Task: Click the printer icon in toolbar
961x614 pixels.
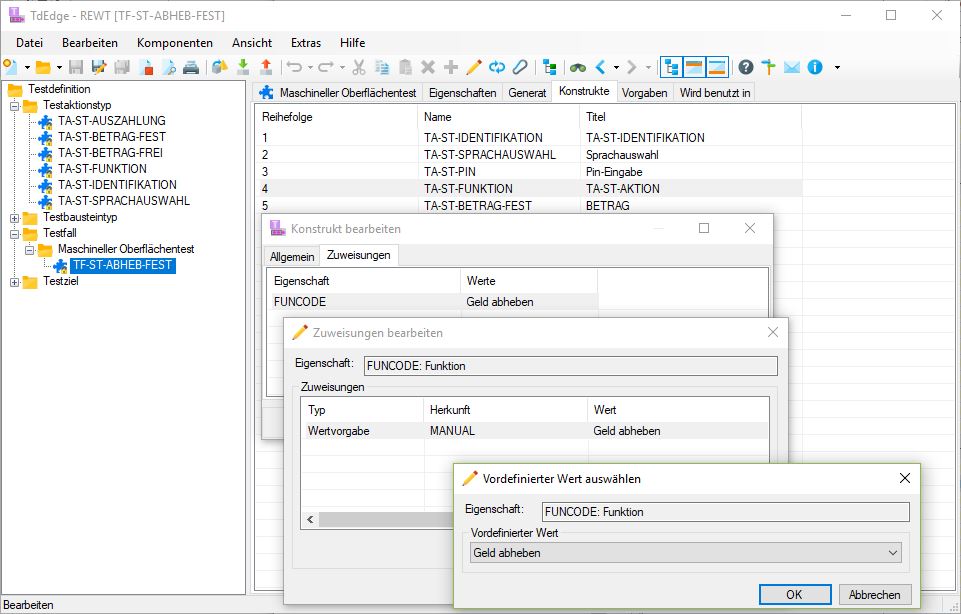Action: click(190, 67)
